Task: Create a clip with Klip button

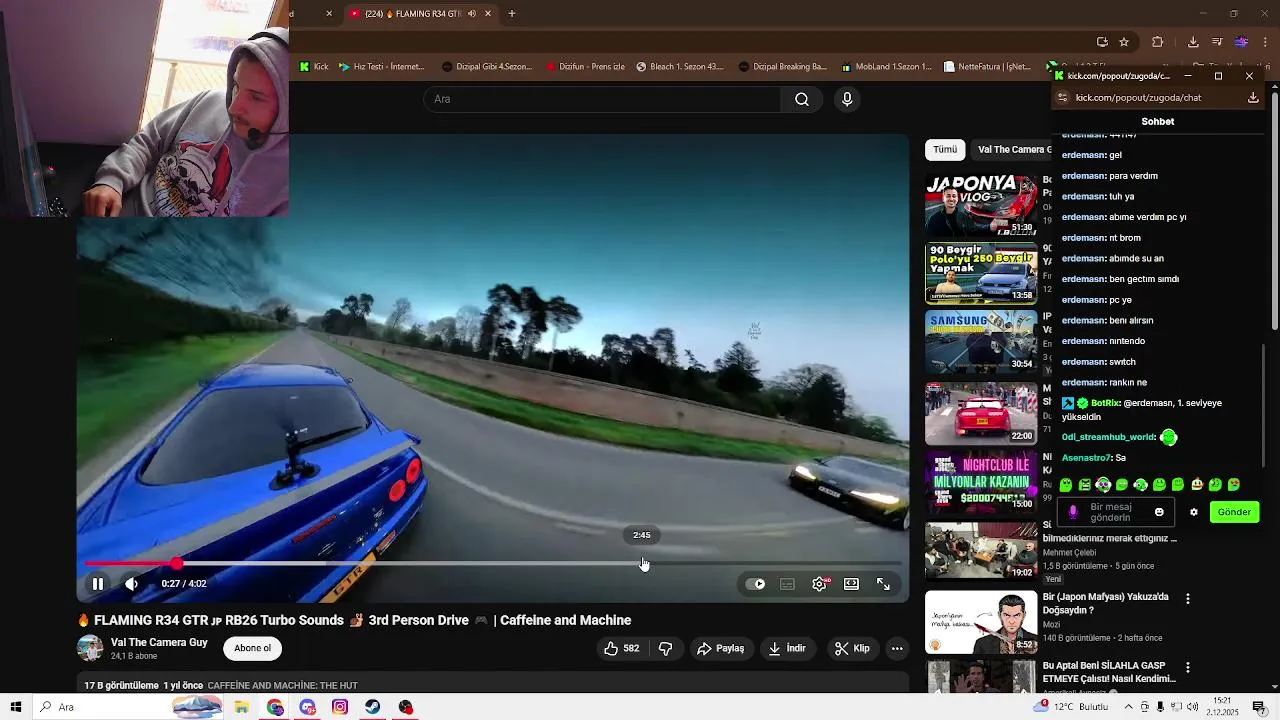Action: tap(852, 648)
